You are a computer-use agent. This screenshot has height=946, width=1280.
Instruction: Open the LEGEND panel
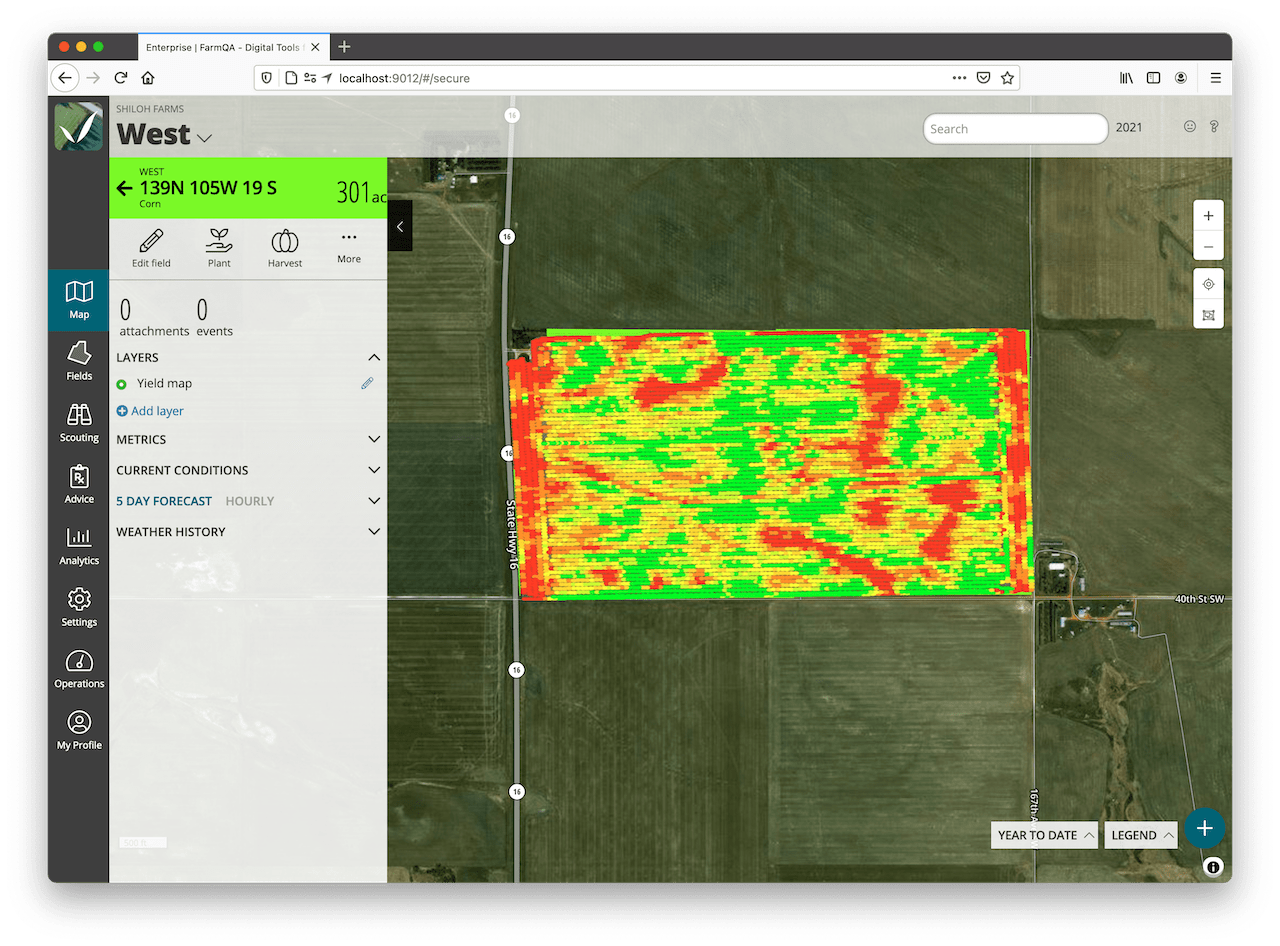[1143, 835]
